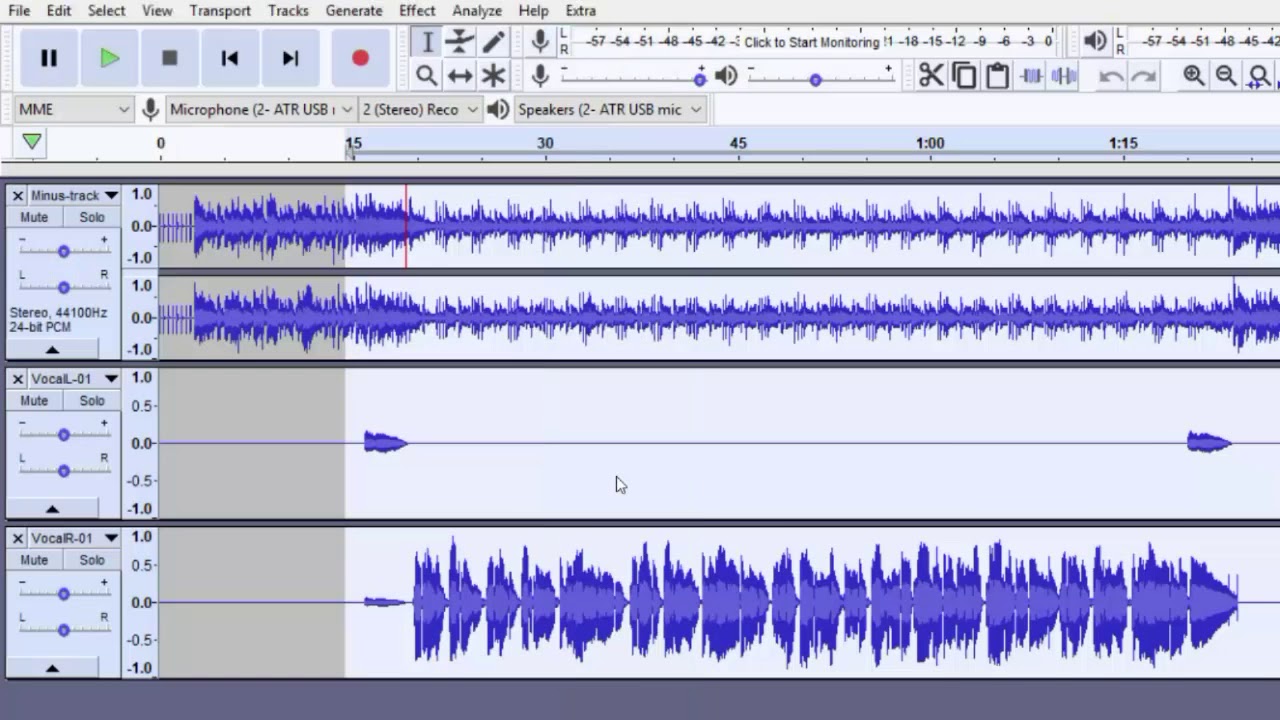Open the VocalL-01 track dropdown menu
Viewport: 1280px width, 720px height.
click(74, 379)
